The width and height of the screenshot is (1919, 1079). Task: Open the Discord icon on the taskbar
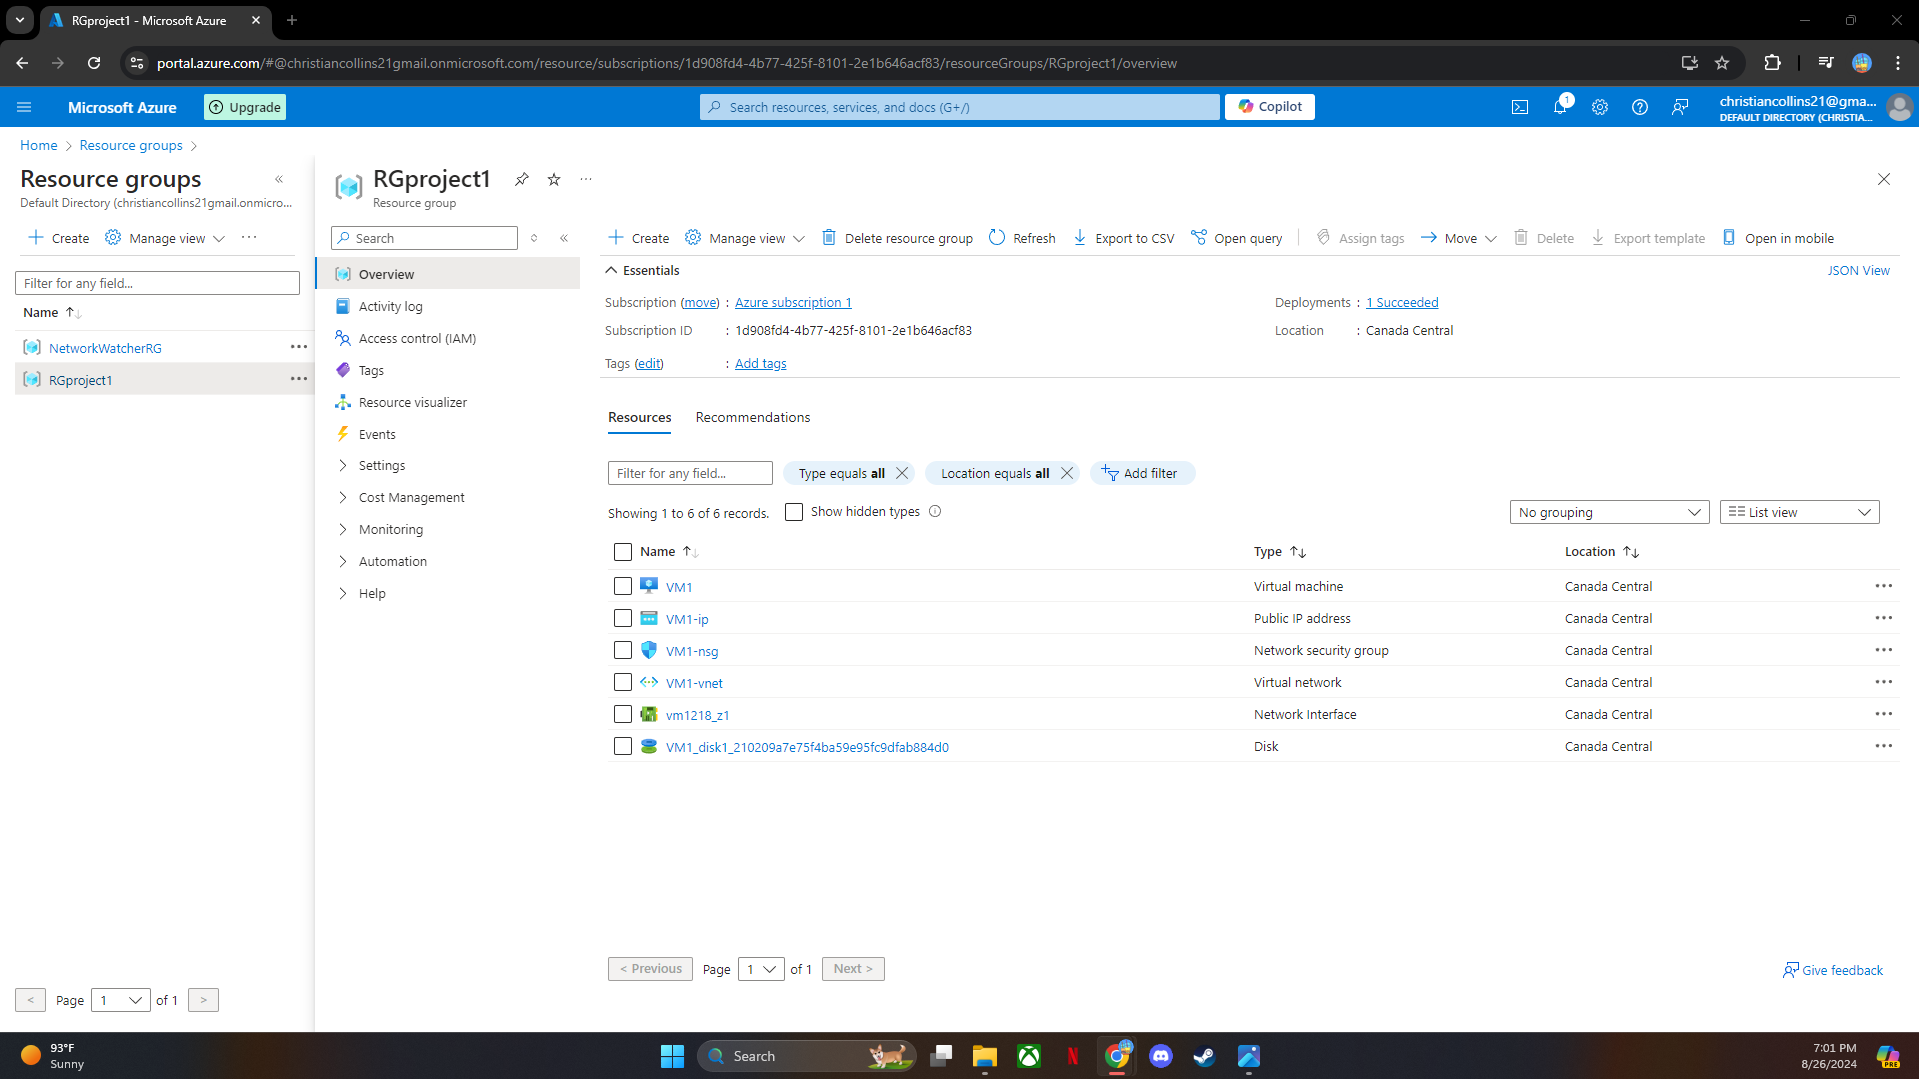pos(1160,1055)
